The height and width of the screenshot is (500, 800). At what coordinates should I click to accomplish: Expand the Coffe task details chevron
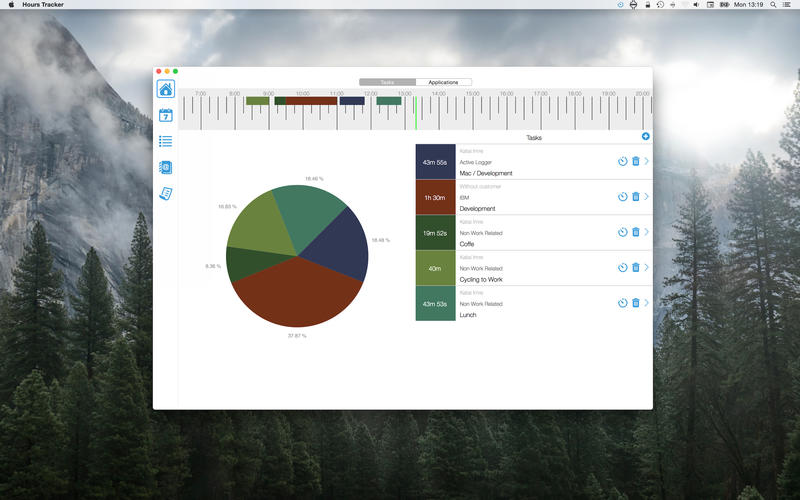(647, 232)
